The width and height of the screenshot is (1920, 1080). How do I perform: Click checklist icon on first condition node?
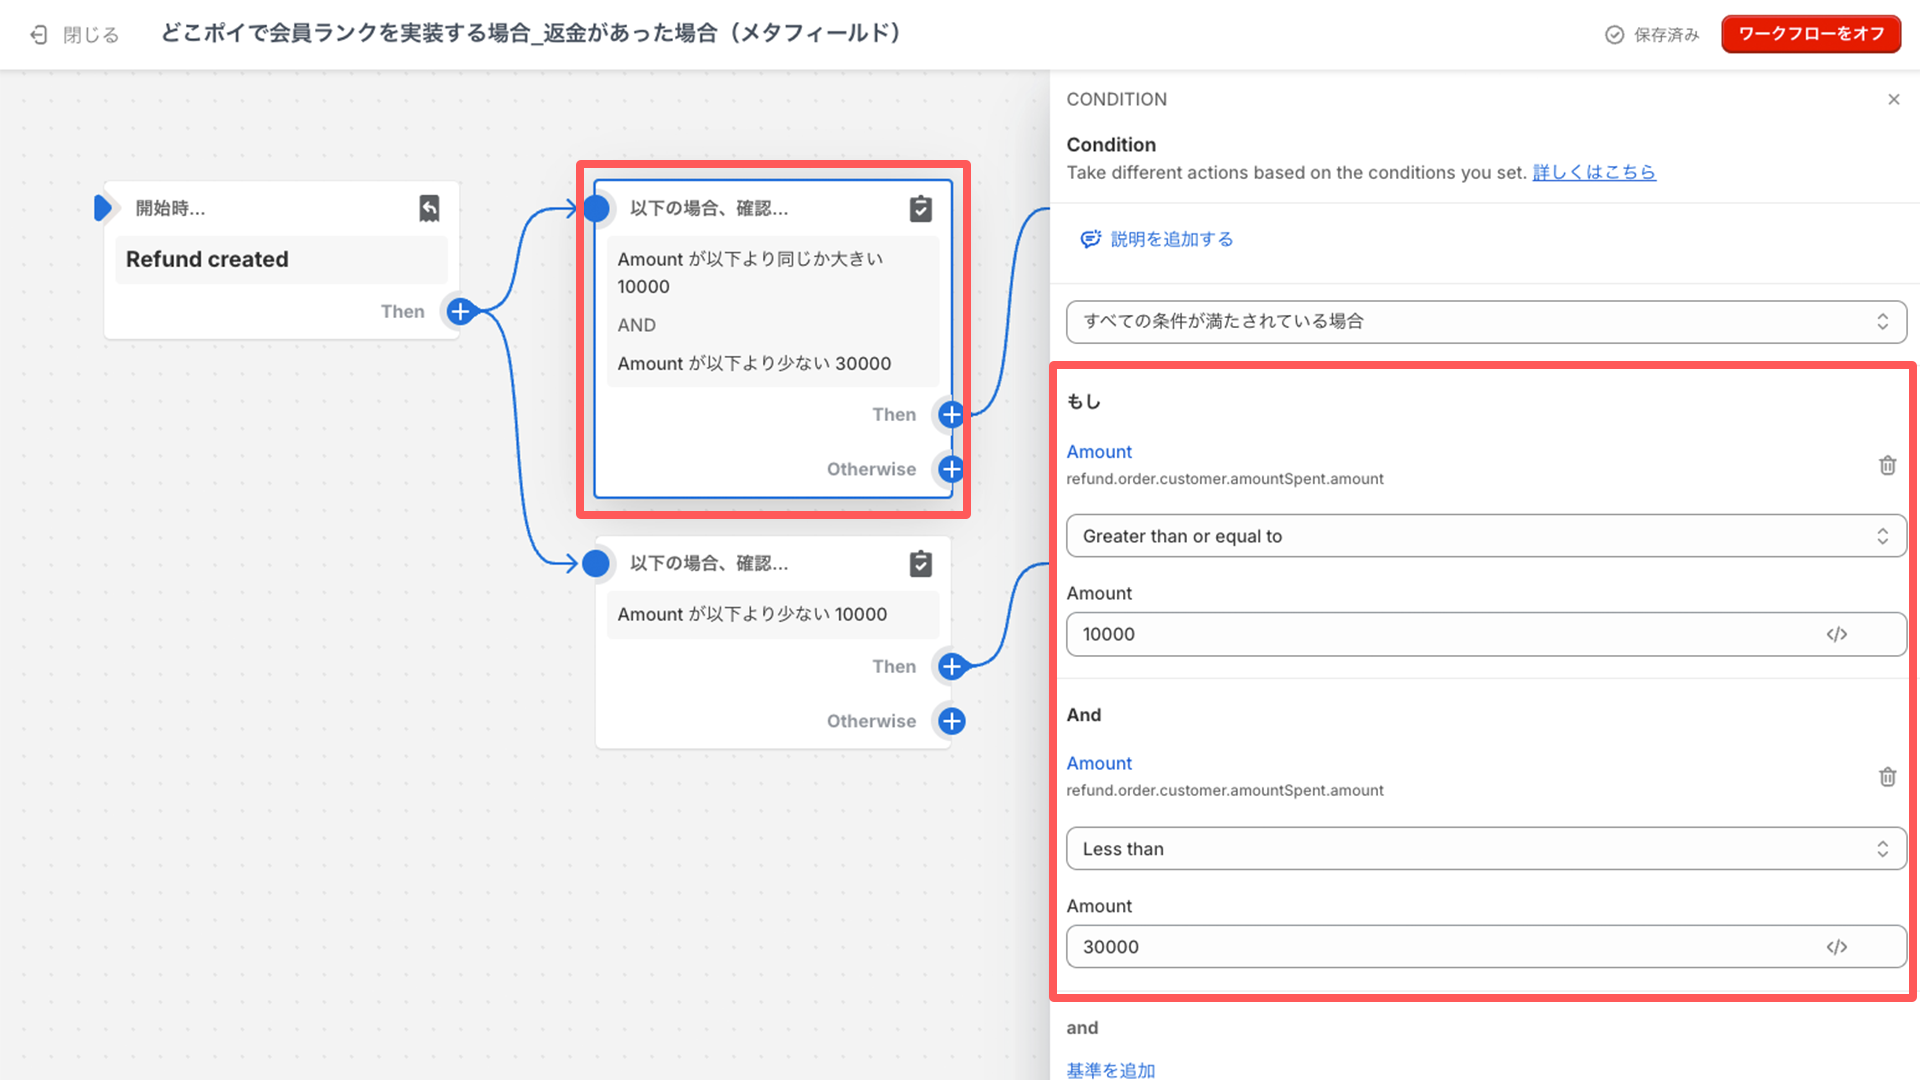click(921, 208)
